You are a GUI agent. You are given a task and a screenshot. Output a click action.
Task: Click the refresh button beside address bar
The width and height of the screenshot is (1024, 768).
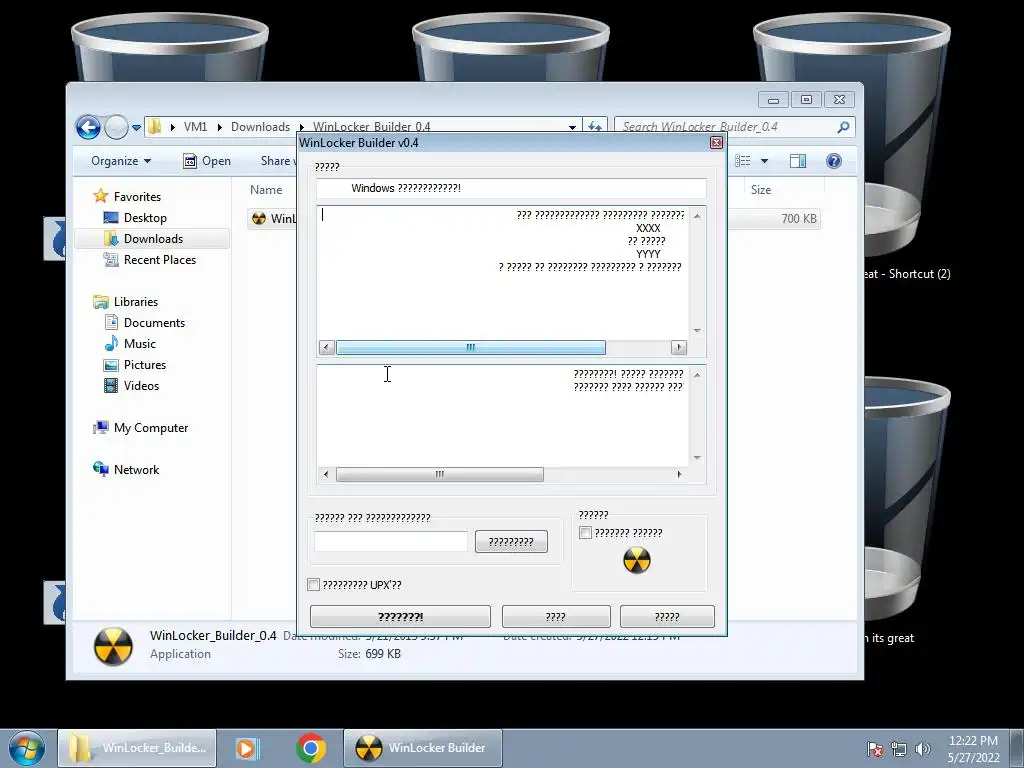click(594, 127)
